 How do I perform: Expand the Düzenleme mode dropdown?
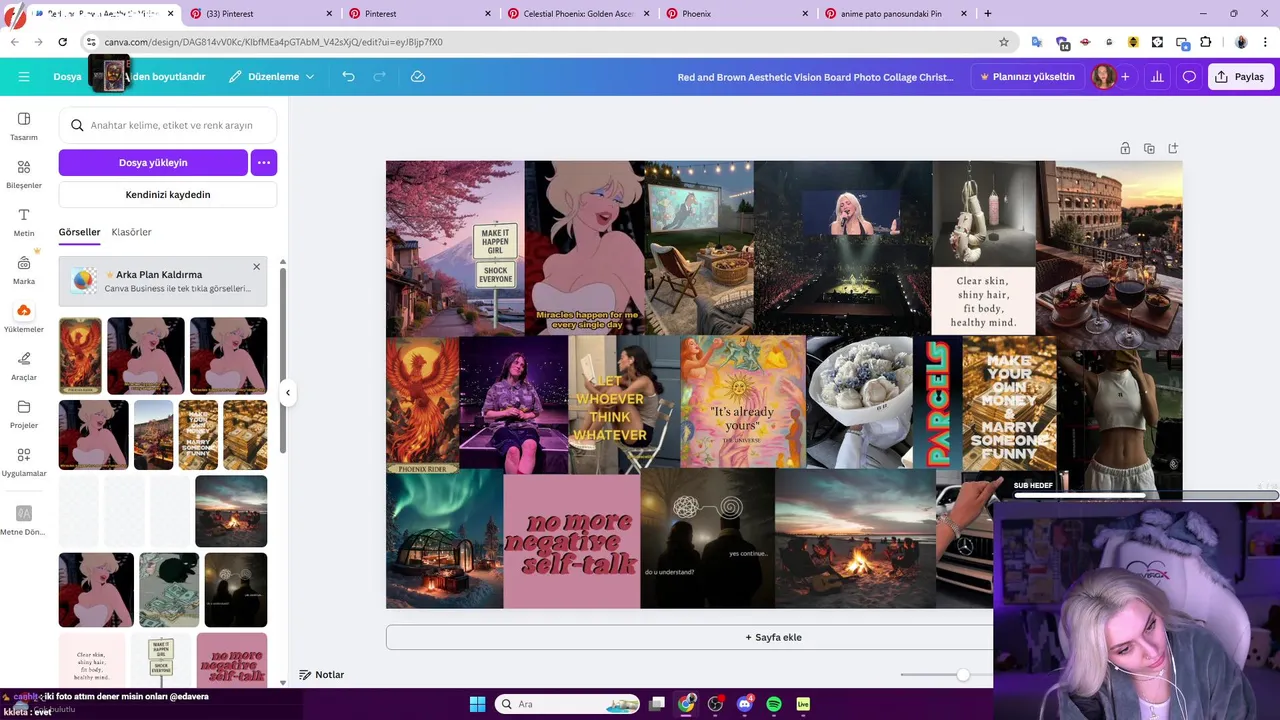pyautogui.click(x=271, y=77)
